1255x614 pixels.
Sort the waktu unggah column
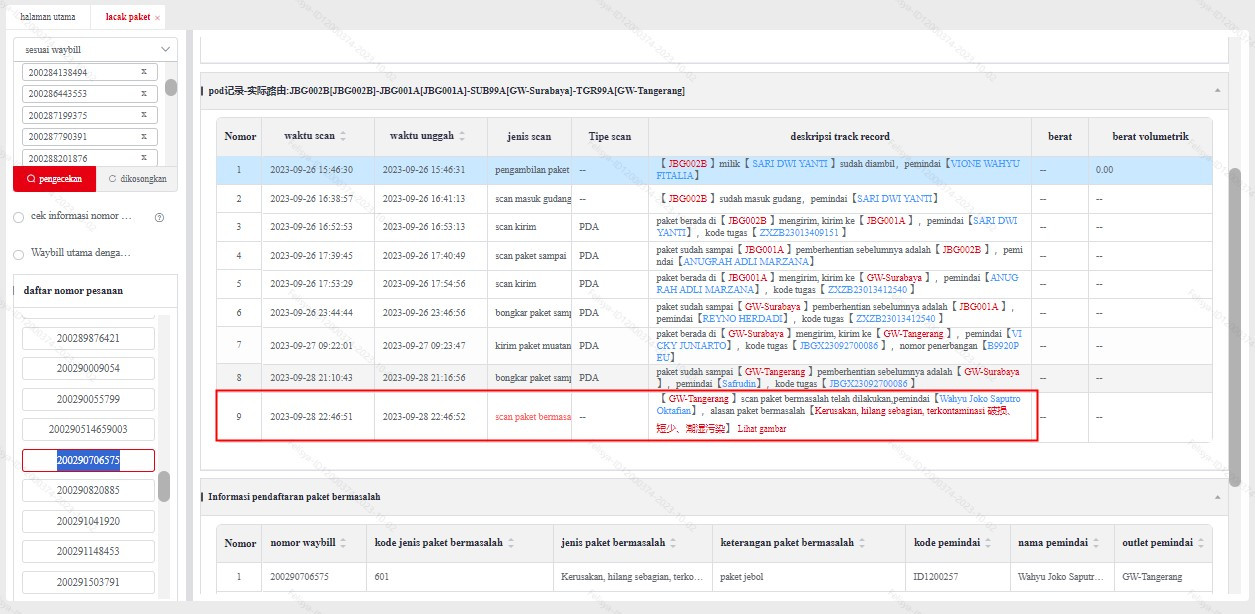click(x=462, y=136)
